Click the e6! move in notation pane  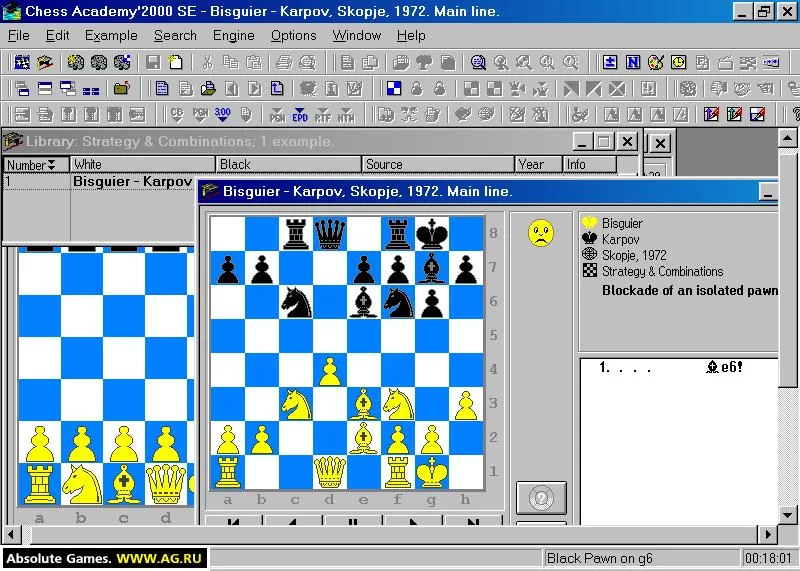pyautogui.click(x=724, y=367)
